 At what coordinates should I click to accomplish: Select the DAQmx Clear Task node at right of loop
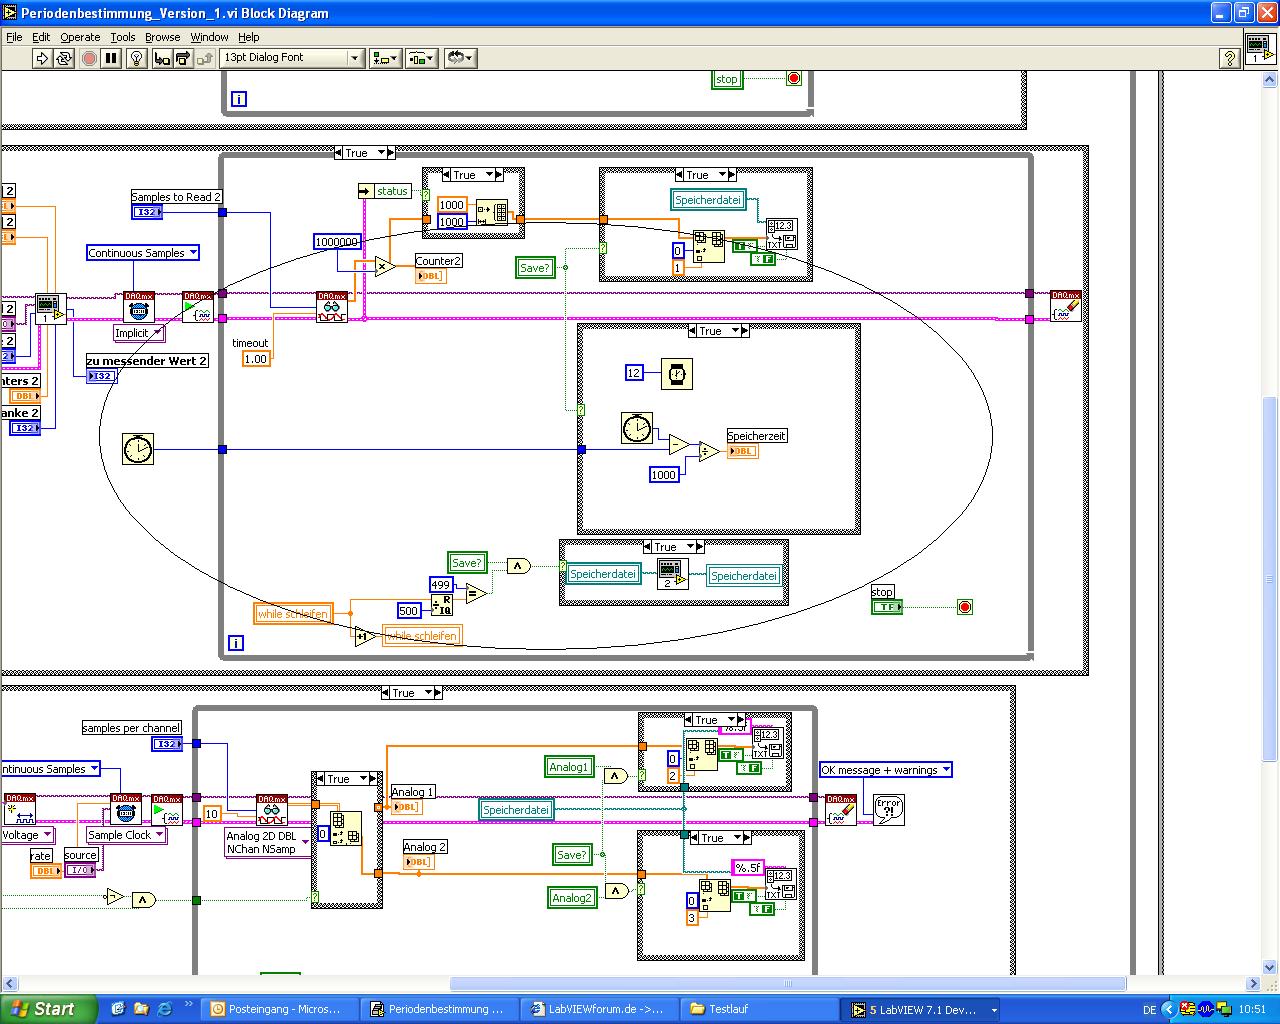pyautogui.click(x=1066, y=306)
